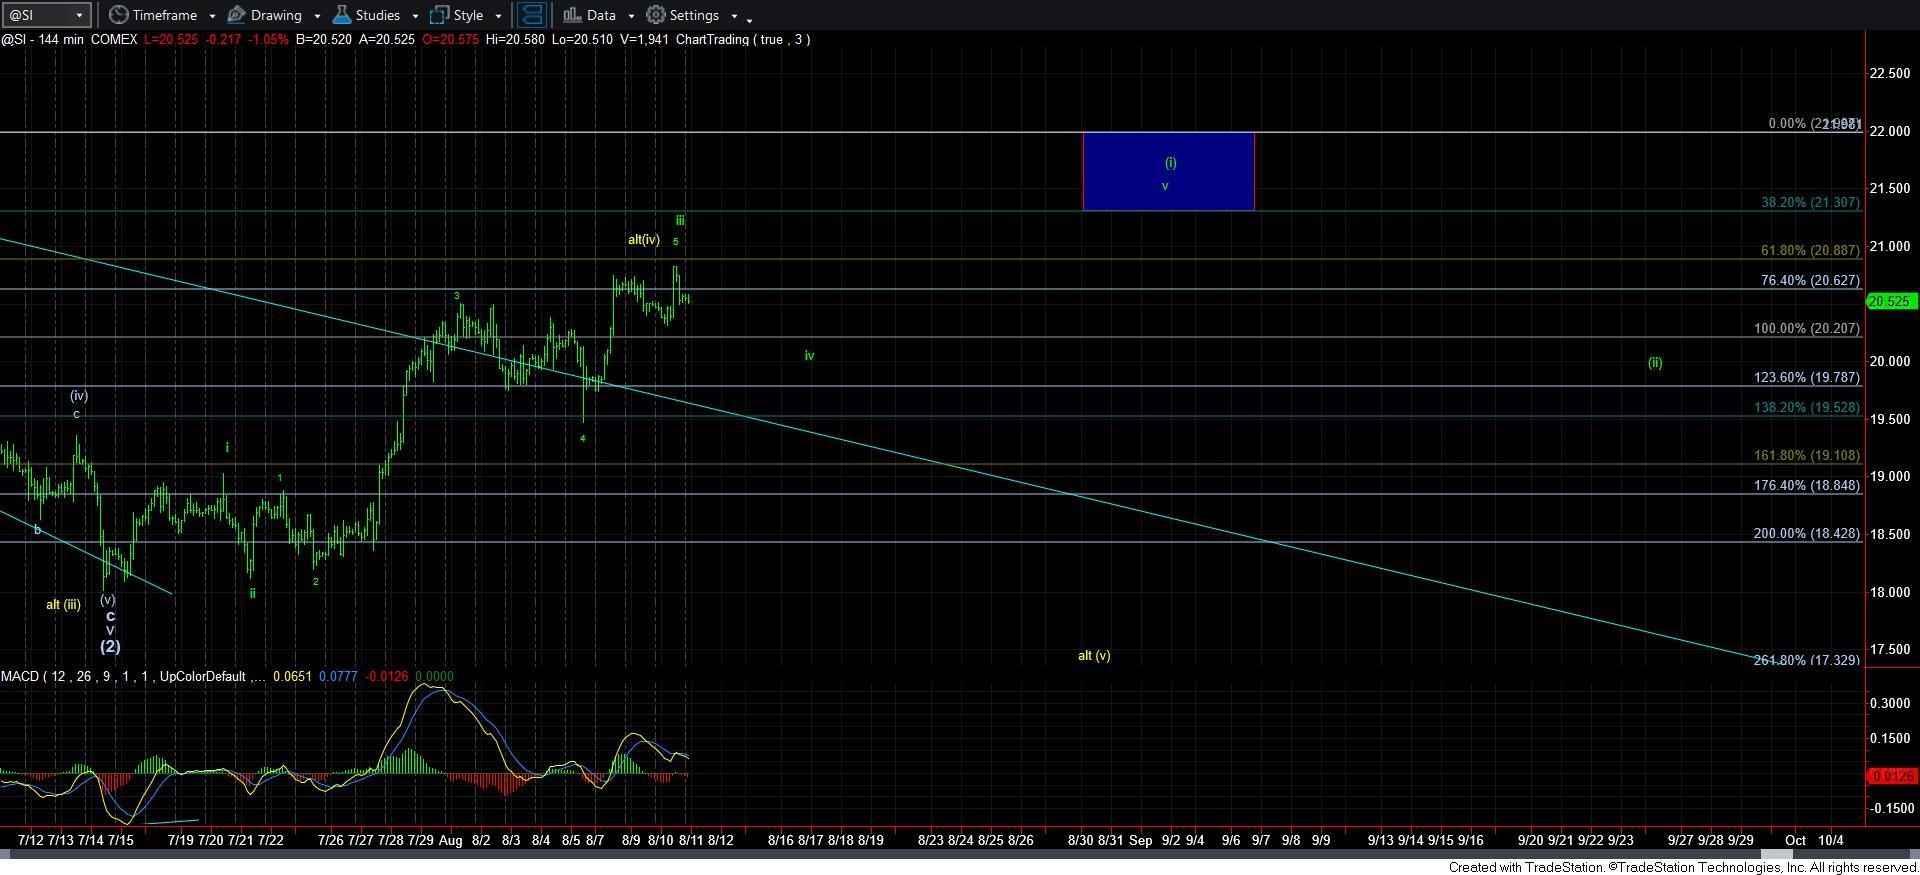Click the red 0.0126 MACD value tag
1920x875 pixels.
1890,776
